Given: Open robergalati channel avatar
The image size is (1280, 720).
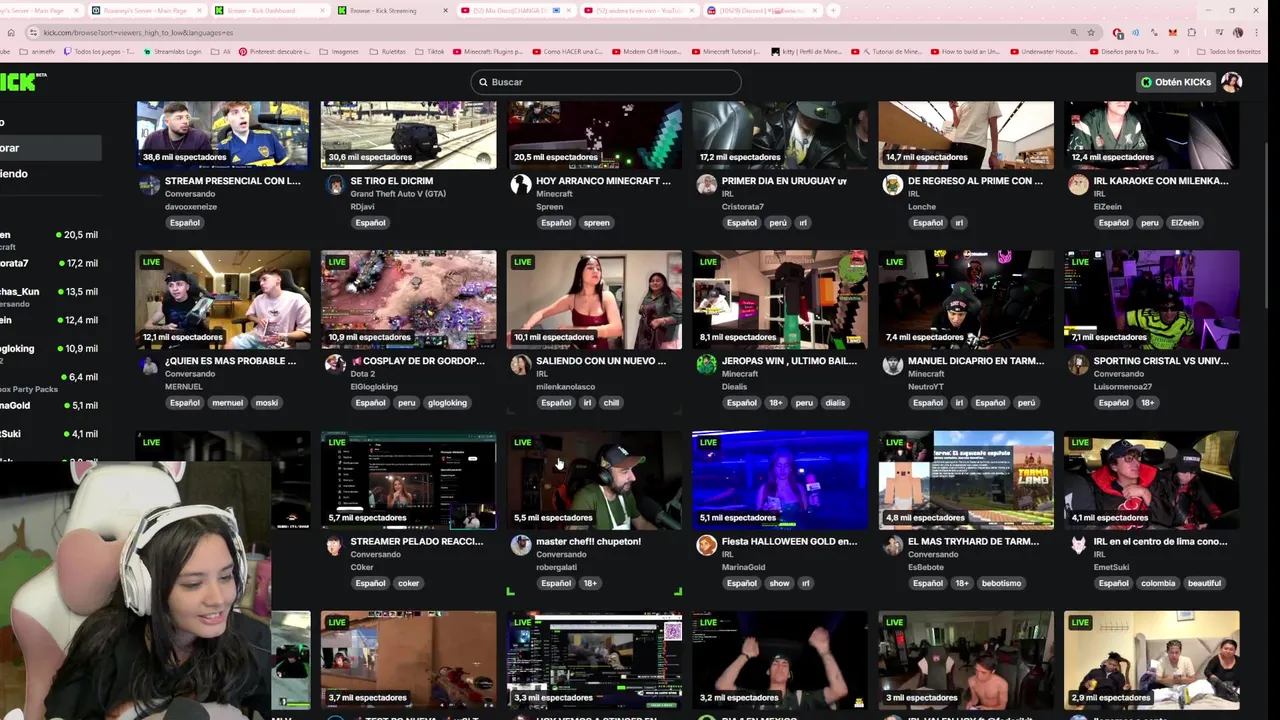Looking at the screenshot, I should tap(521, 545).
